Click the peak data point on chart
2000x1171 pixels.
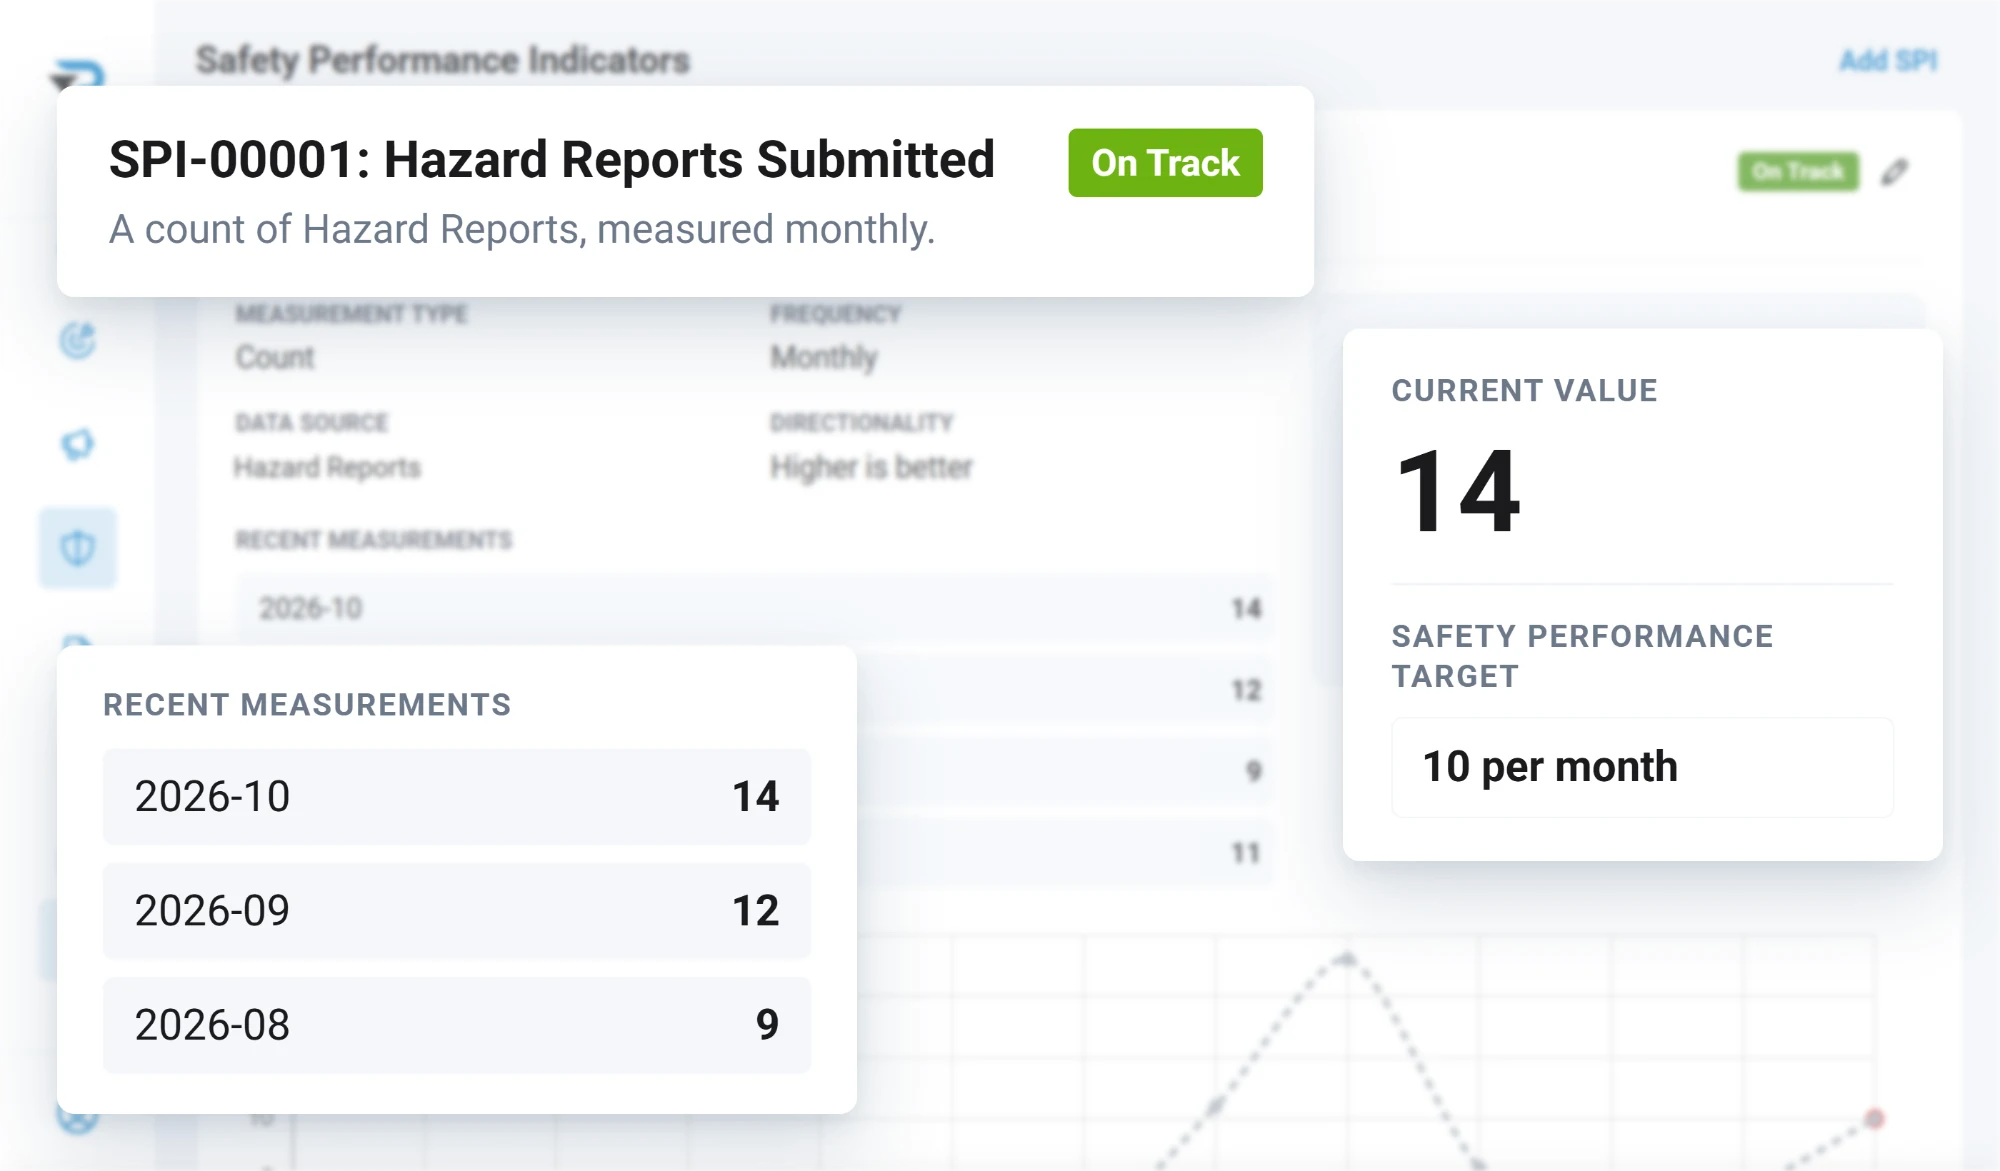pos(1347,959)
